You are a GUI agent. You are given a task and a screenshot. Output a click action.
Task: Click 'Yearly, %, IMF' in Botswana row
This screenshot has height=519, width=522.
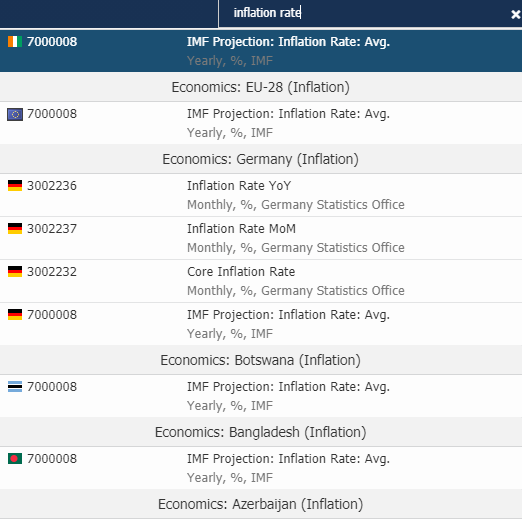[x=230, y=406]
